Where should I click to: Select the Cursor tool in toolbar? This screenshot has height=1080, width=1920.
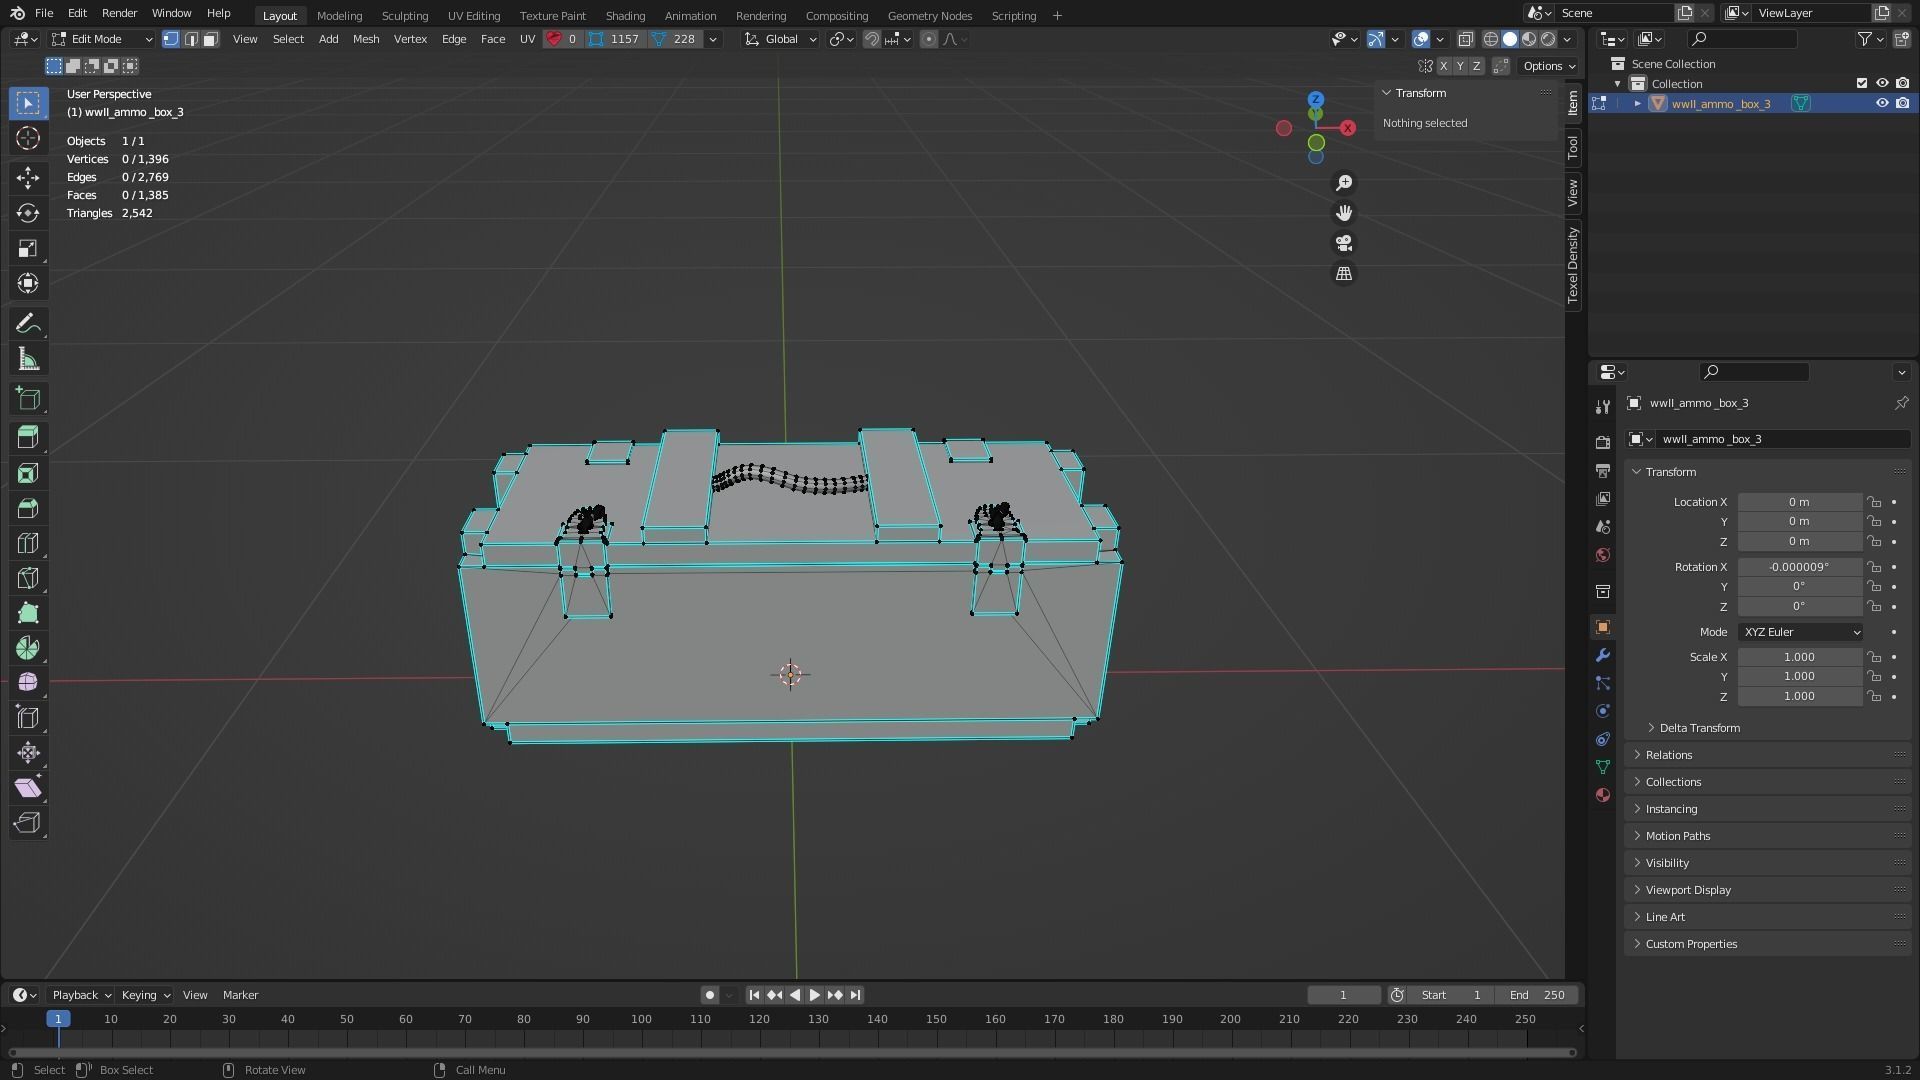(x=28, y=138)
